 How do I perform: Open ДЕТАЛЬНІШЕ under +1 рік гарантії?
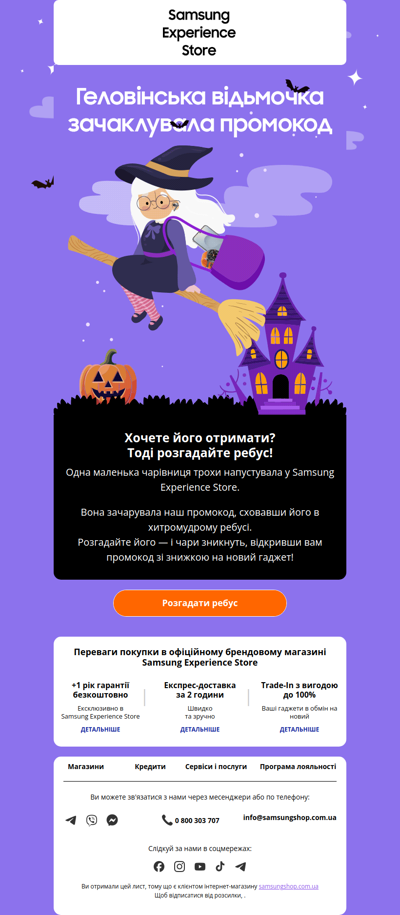tap(100, 729)
